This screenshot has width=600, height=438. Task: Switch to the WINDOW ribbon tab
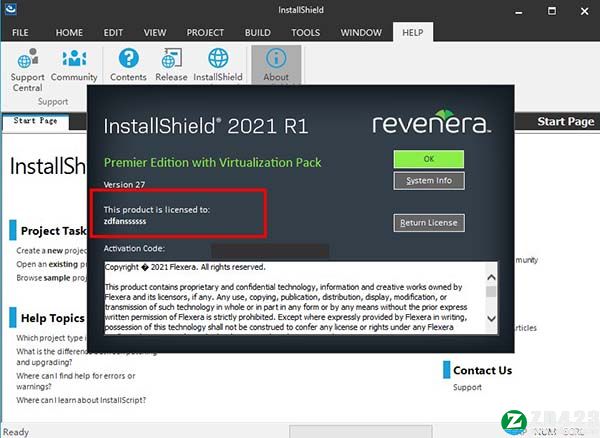[361, 33]
